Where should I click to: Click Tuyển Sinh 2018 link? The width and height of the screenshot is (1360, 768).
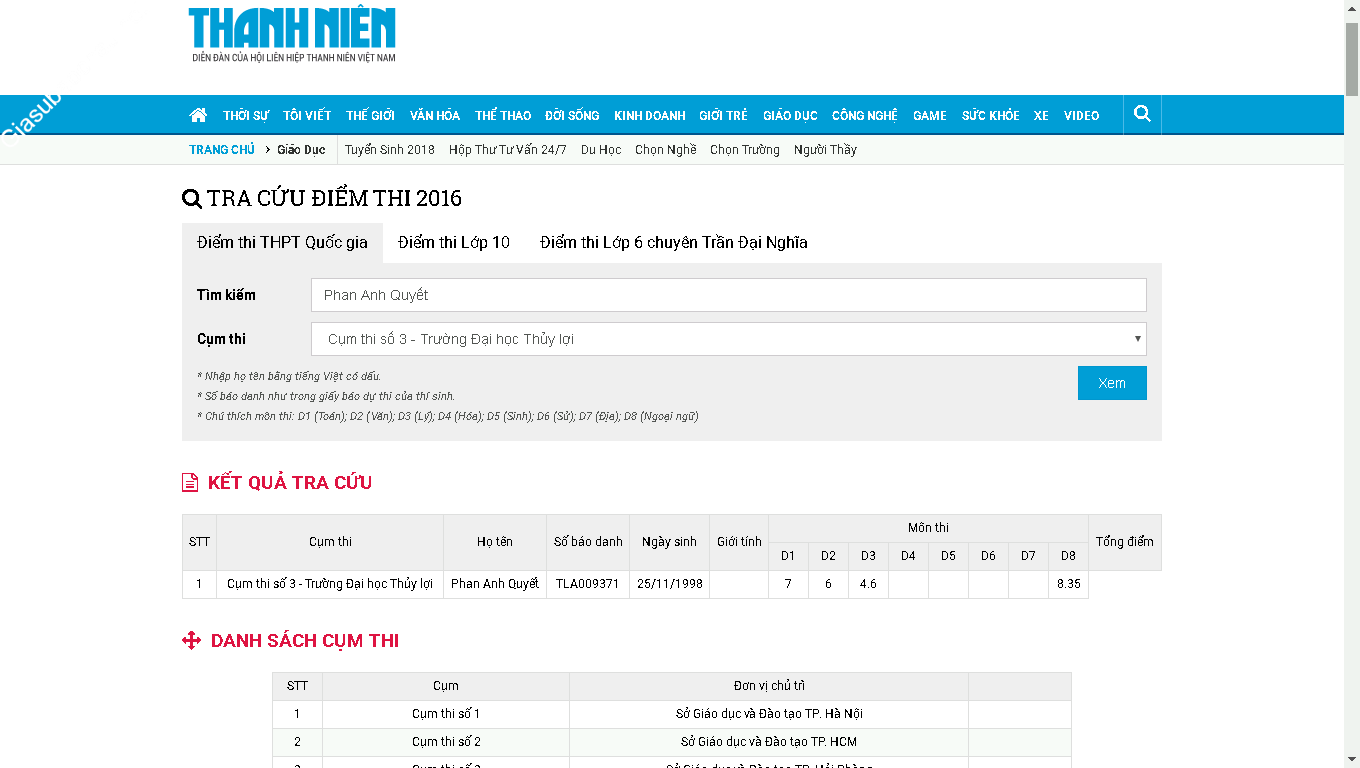point(390,150)
